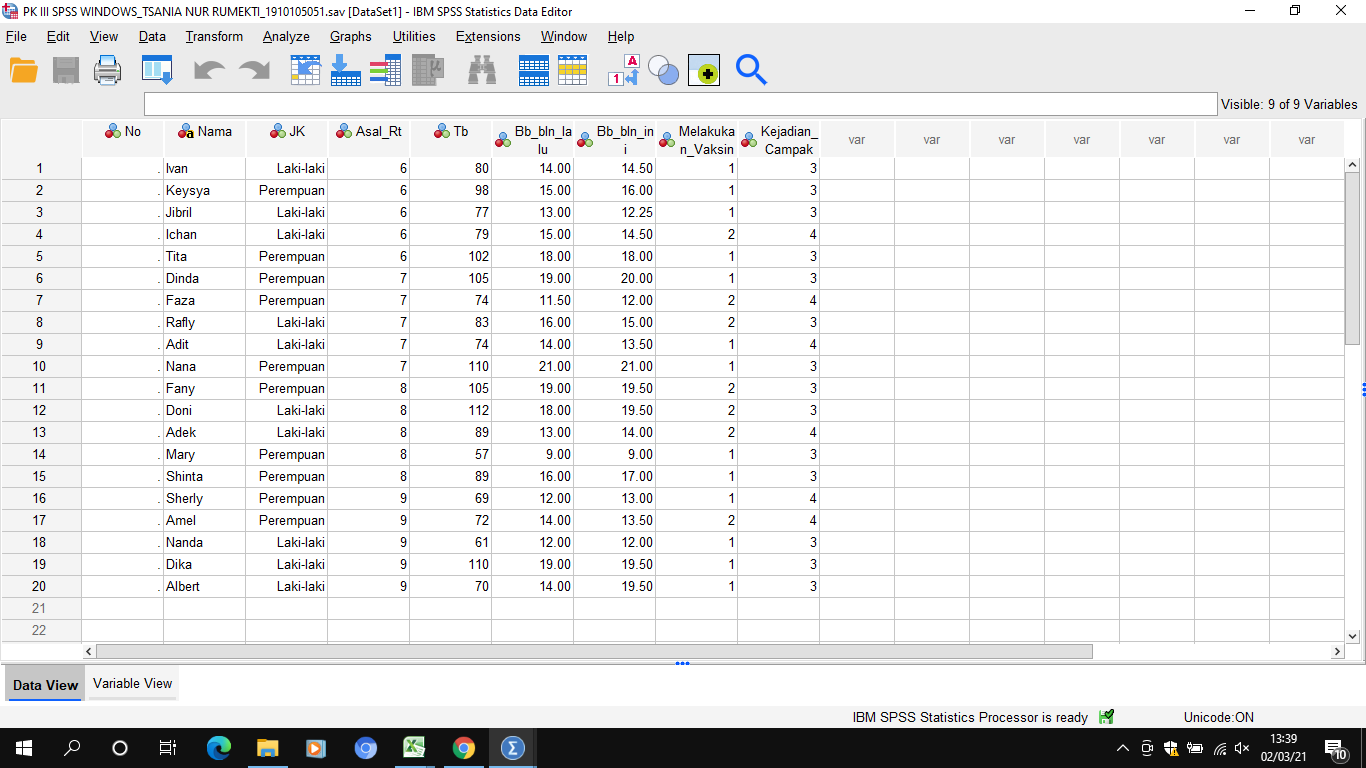Viewport: 1366px width, 768px height.
Task: Click the vertical scrollbar up arrow
Action: point(1353,165)
